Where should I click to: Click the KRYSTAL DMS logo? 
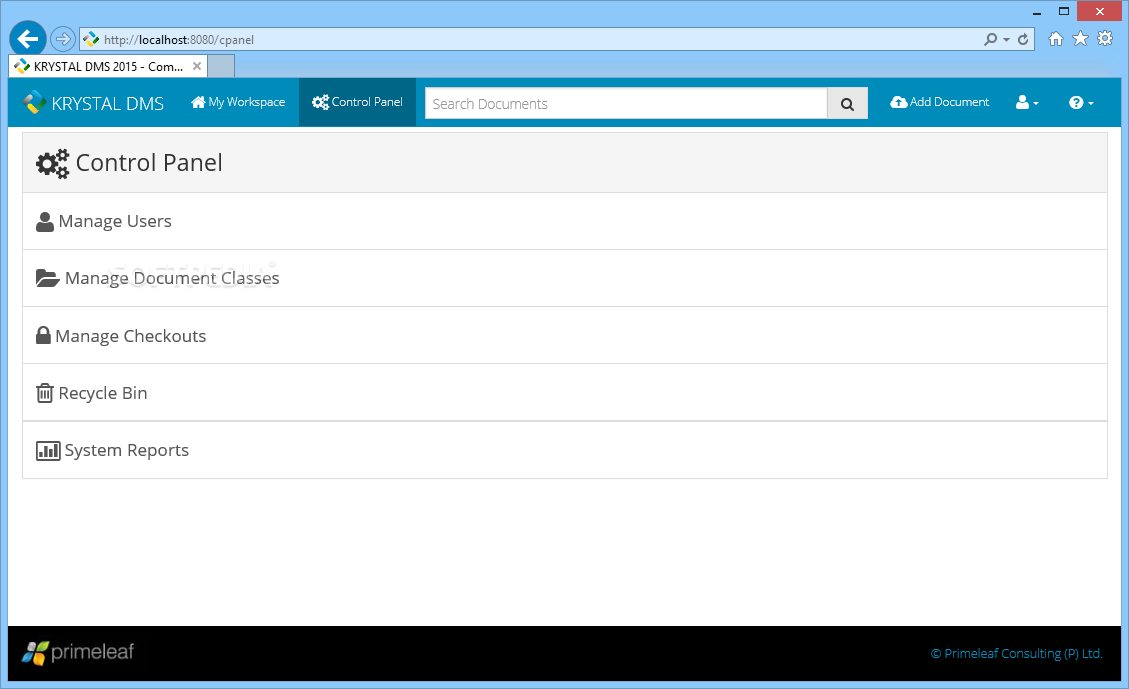point(94,103)
